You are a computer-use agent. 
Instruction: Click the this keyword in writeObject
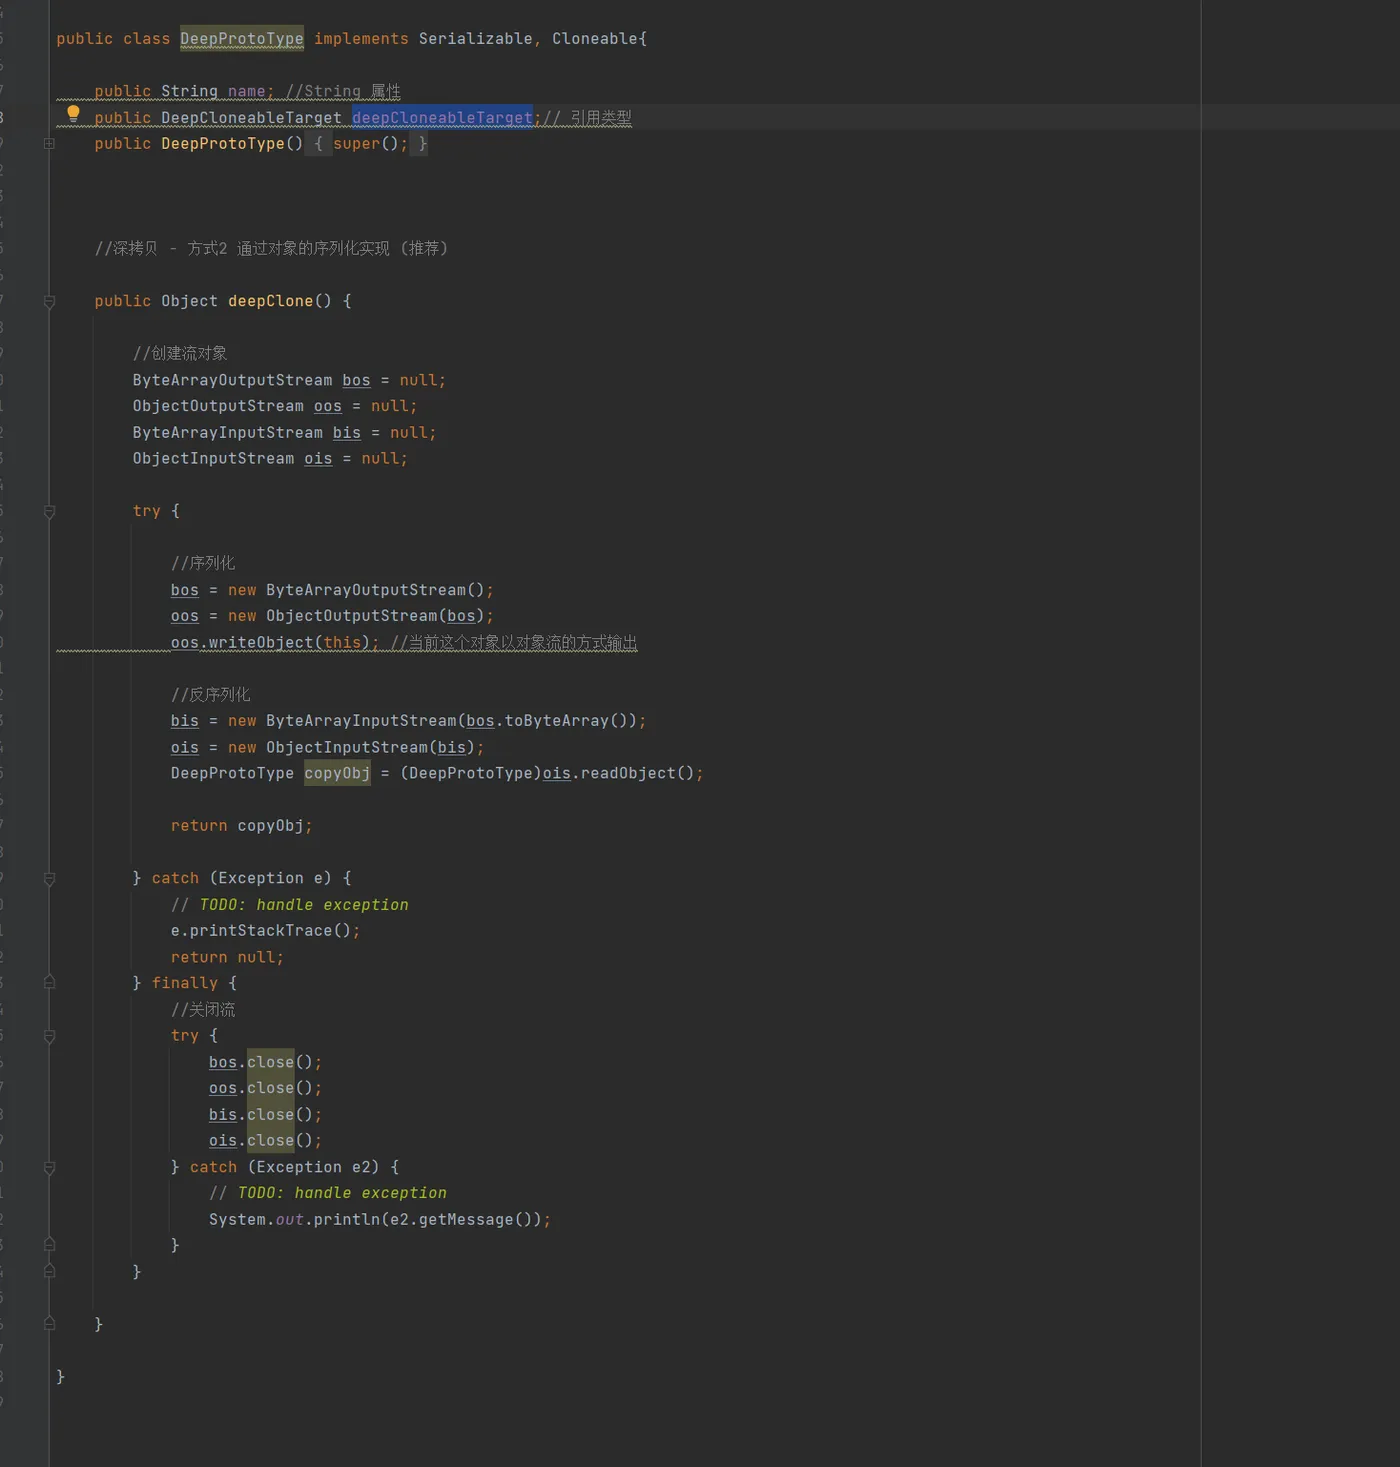342,643
